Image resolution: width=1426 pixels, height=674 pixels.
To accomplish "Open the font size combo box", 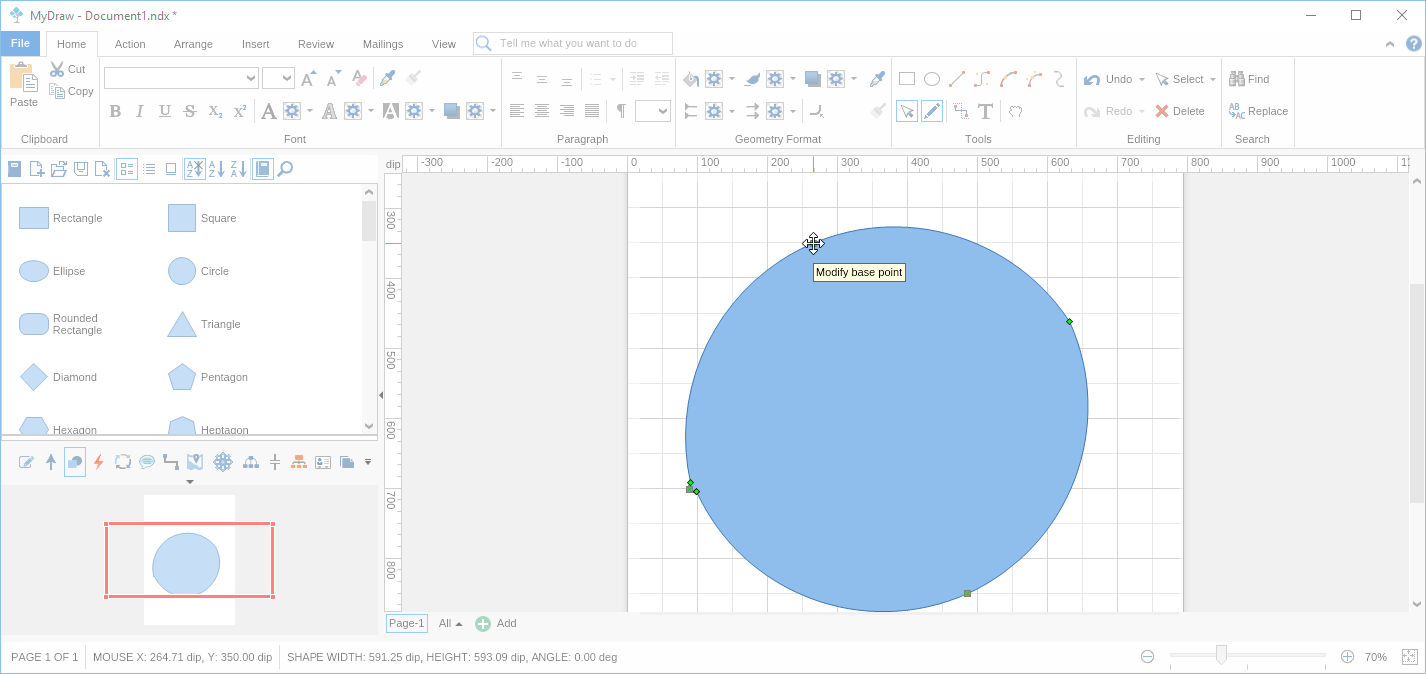I will pos(278,78).
